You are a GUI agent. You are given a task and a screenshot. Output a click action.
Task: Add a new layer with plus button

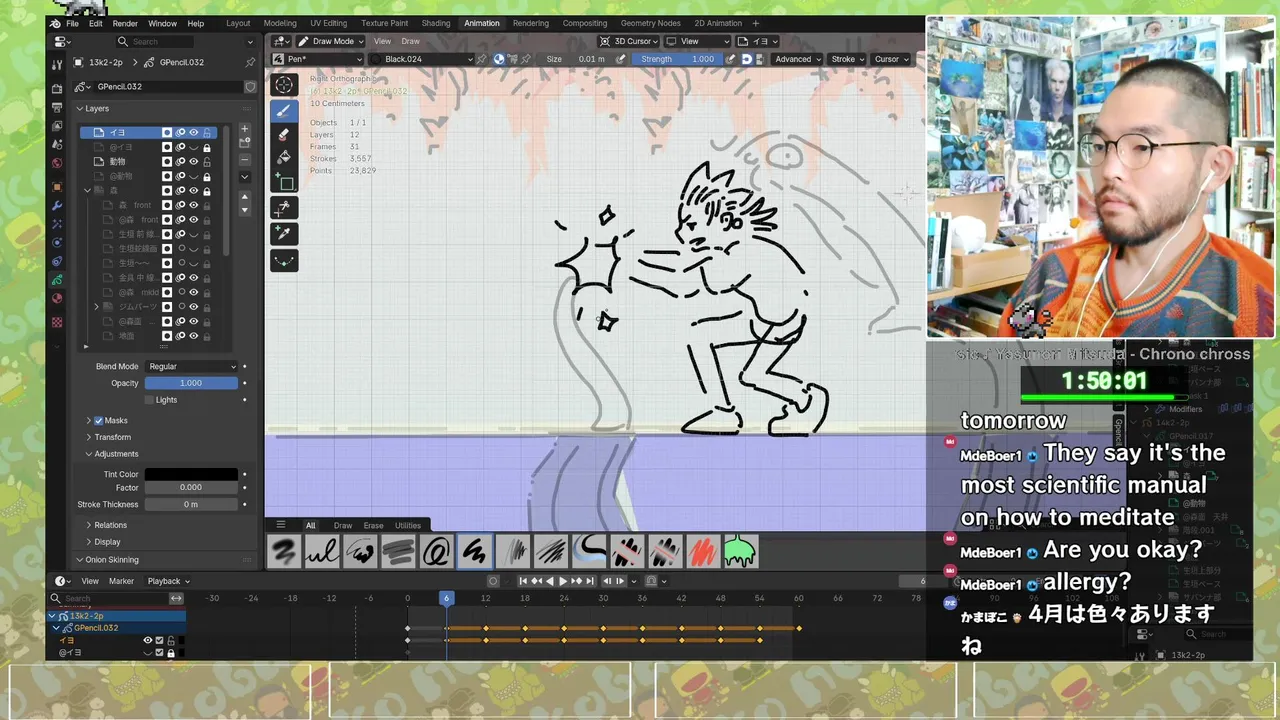click(244, 129)
